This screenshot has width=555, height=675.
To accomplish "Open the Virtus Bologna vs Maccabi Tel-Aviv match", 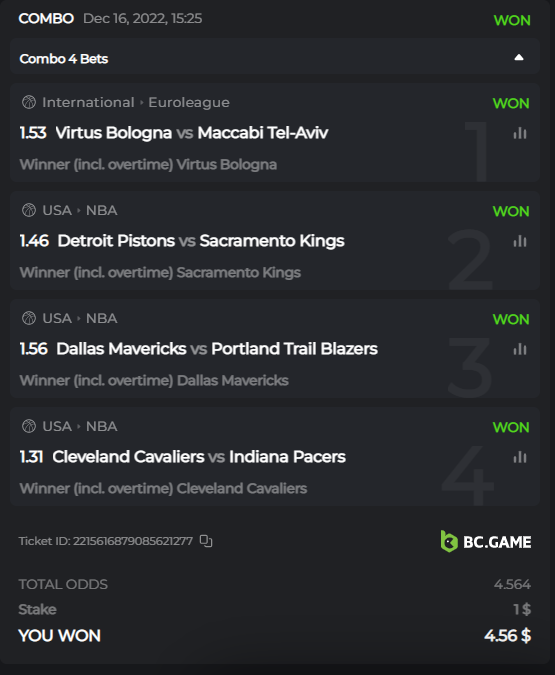I will click(x=192, y=133).
